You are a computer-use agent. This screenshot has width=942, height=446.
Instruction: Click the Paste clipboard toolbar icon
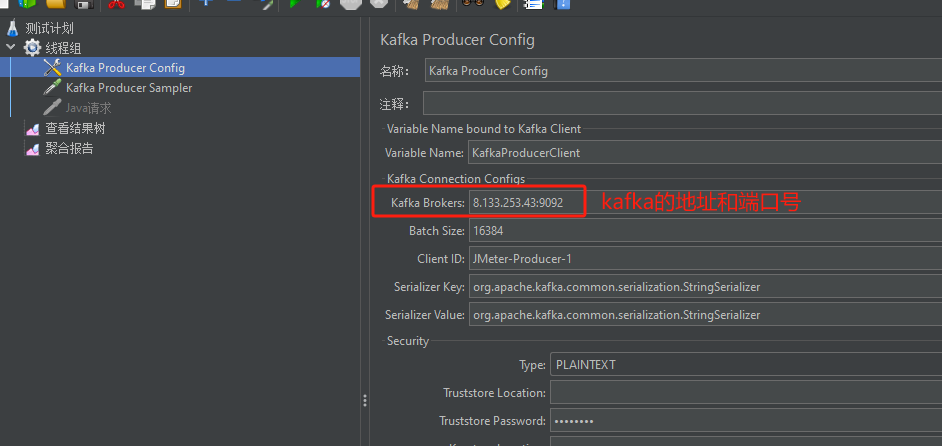pyautogui.click(x=172, y=3)
